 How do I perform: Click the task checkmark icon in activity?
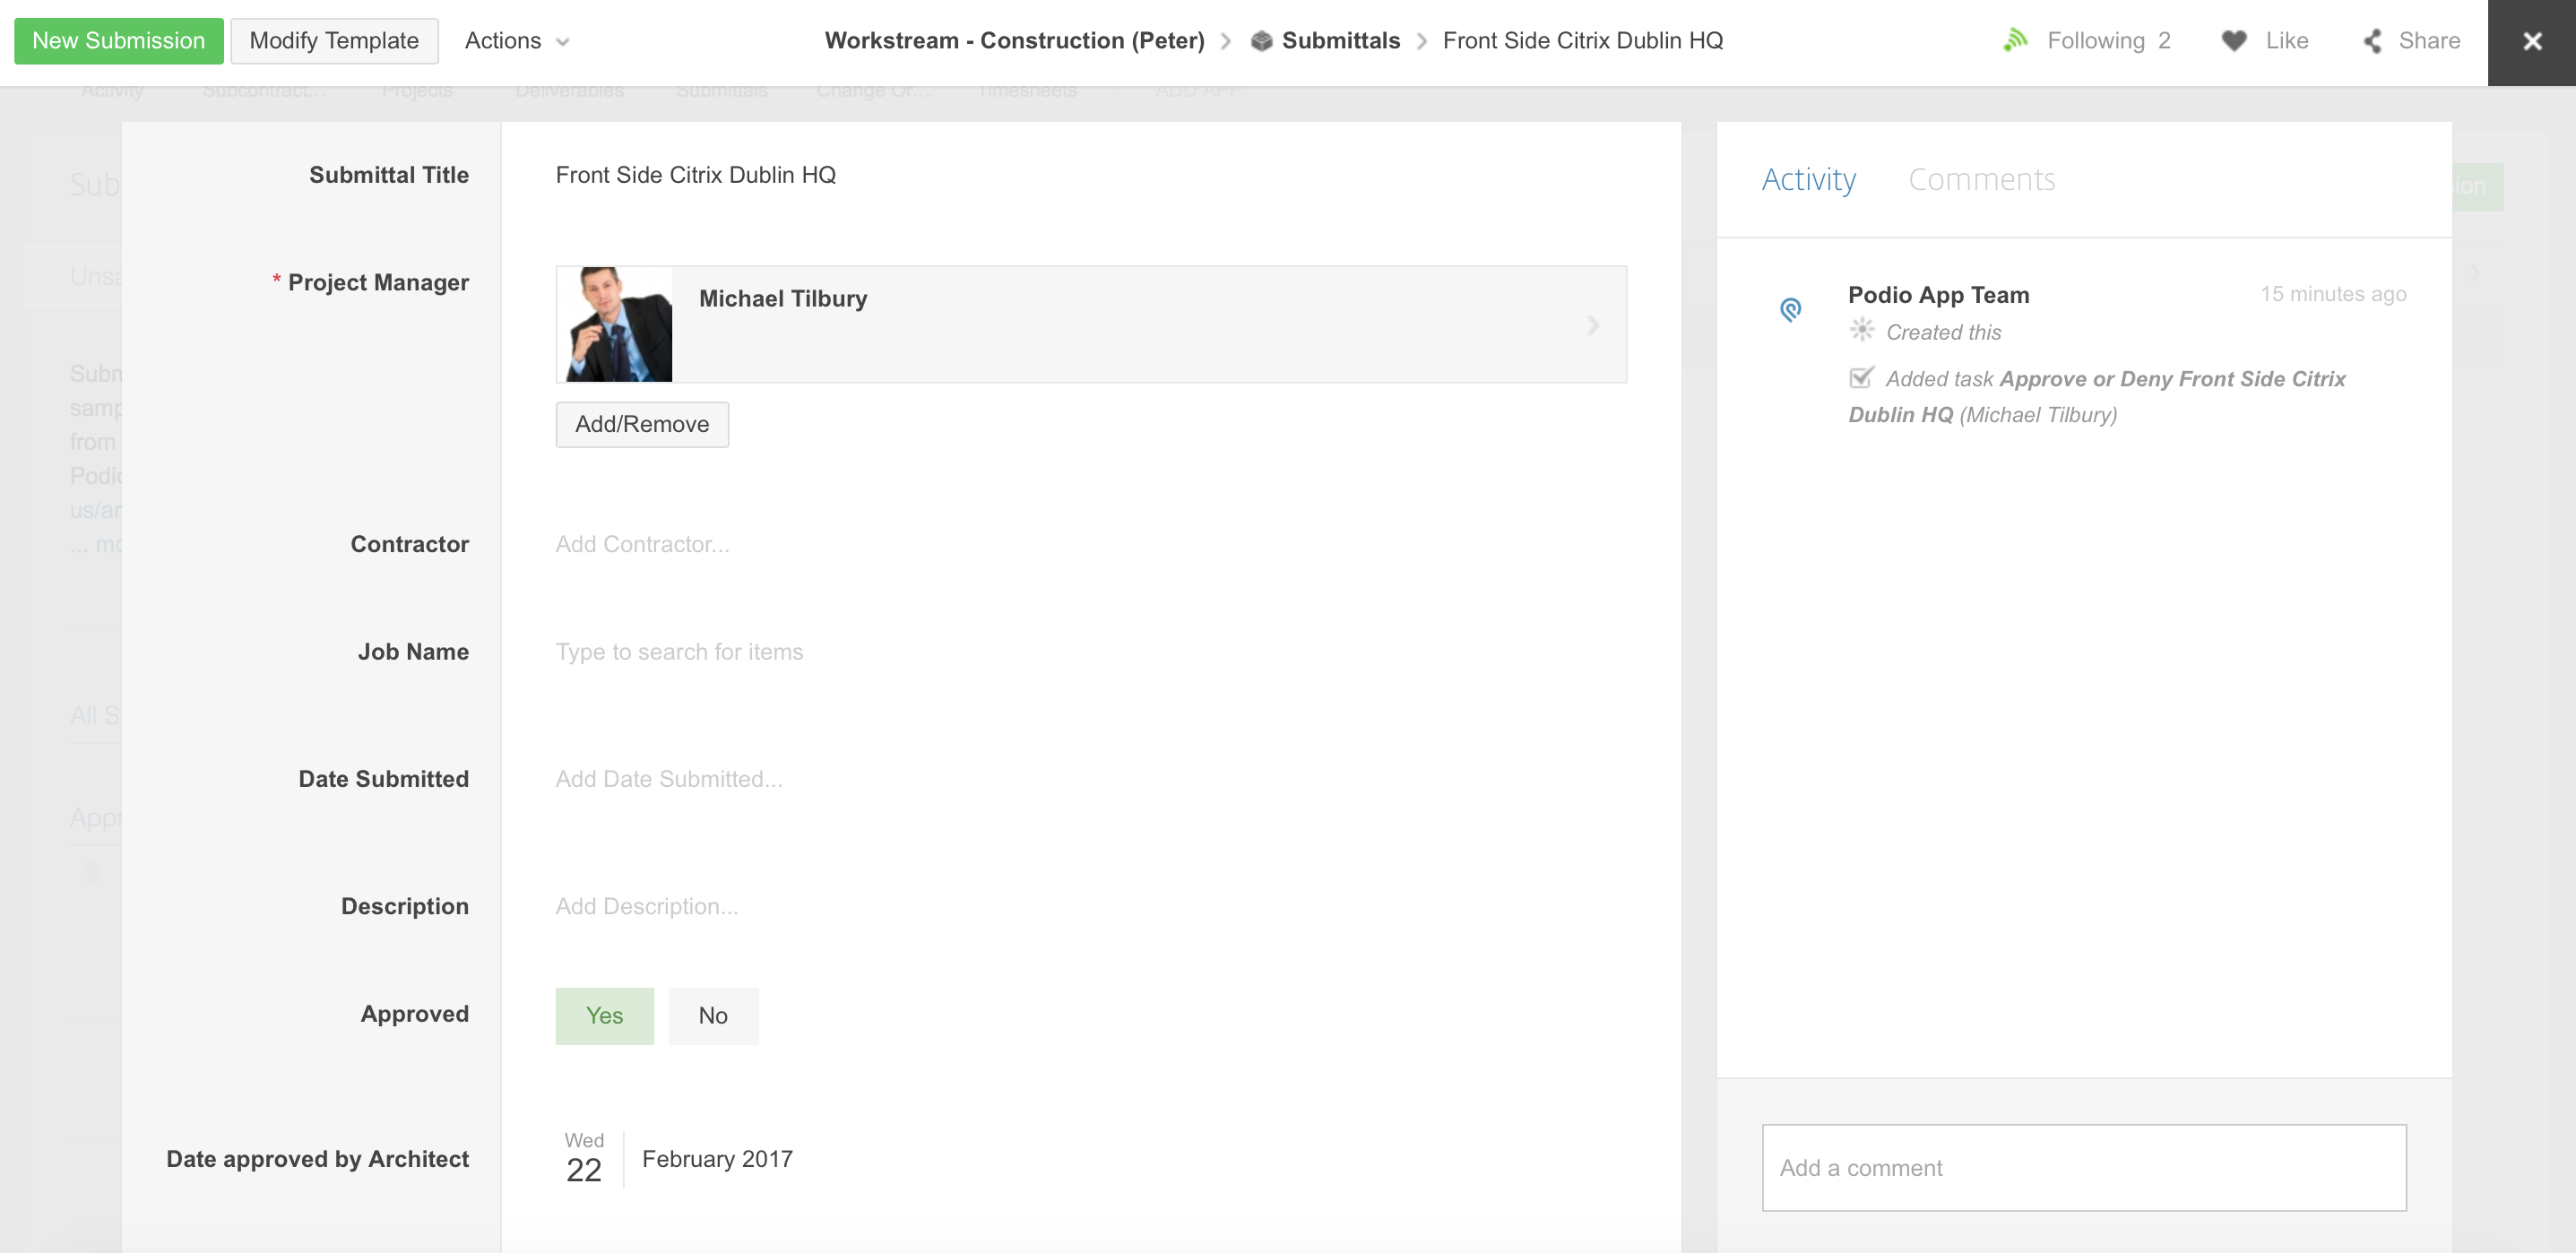click(1861, 378)
